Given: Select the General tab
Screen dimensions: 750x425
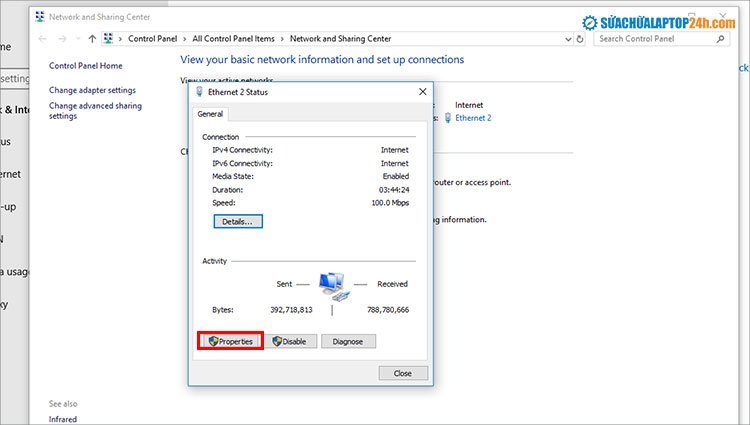Looking at the screenshot, I should point(210,115).
